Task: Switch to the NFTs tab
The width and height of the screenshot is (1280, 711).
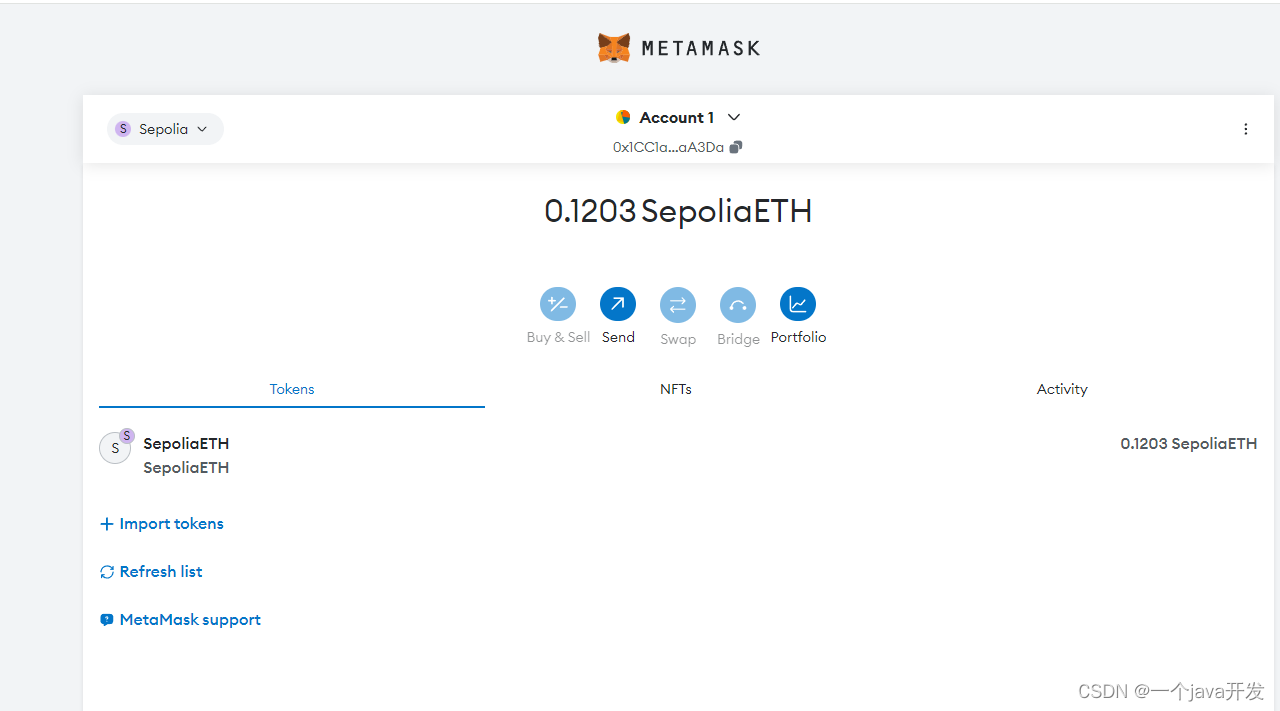Action: (676, 389)
